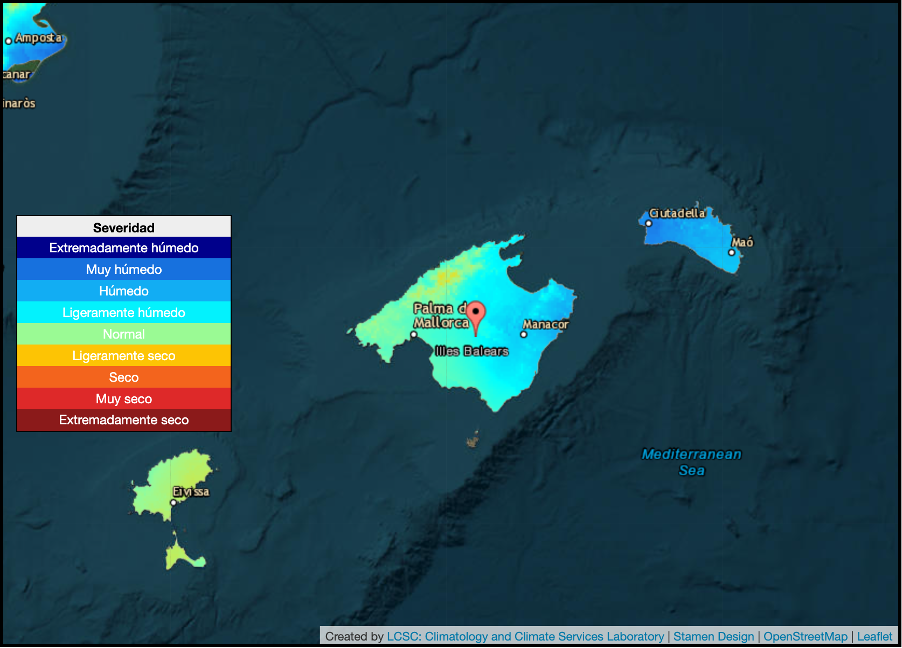Click the Ligeramente seco legend swatch
Viewport: 902px width, 648px height.
[124, 356]
